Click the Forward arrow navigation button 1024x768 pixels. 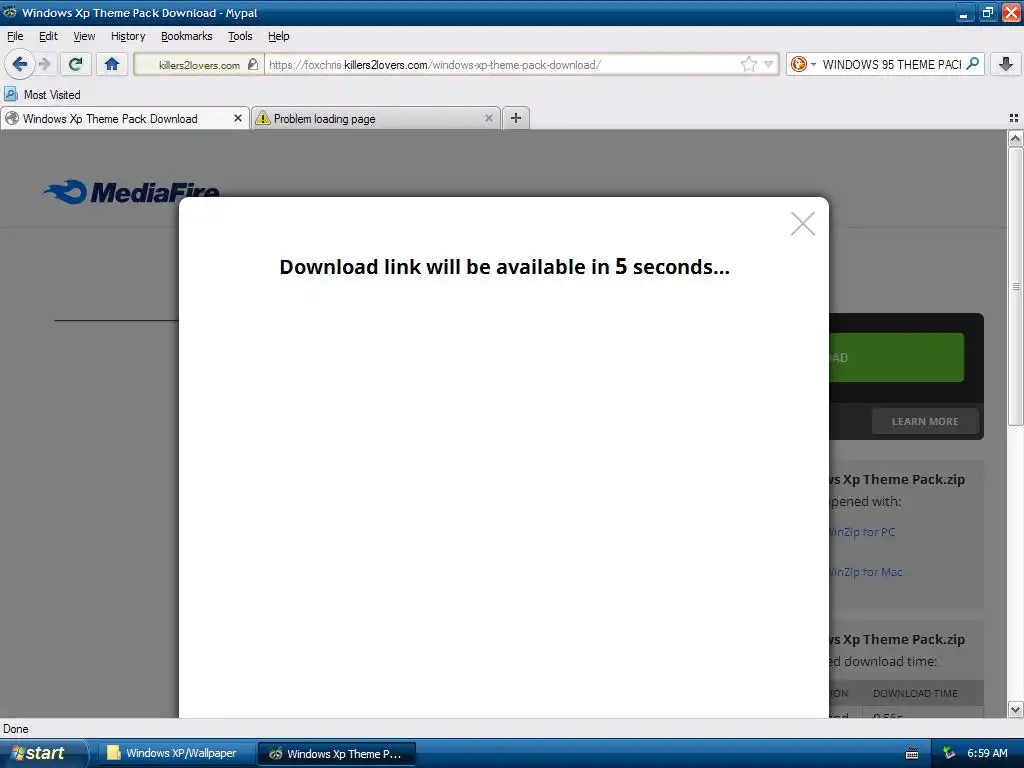(x=44, y=64)
